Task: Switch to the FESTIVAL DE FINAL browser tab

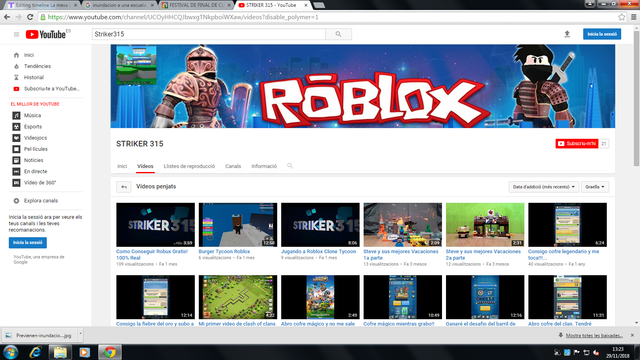Action: [197, 5]
